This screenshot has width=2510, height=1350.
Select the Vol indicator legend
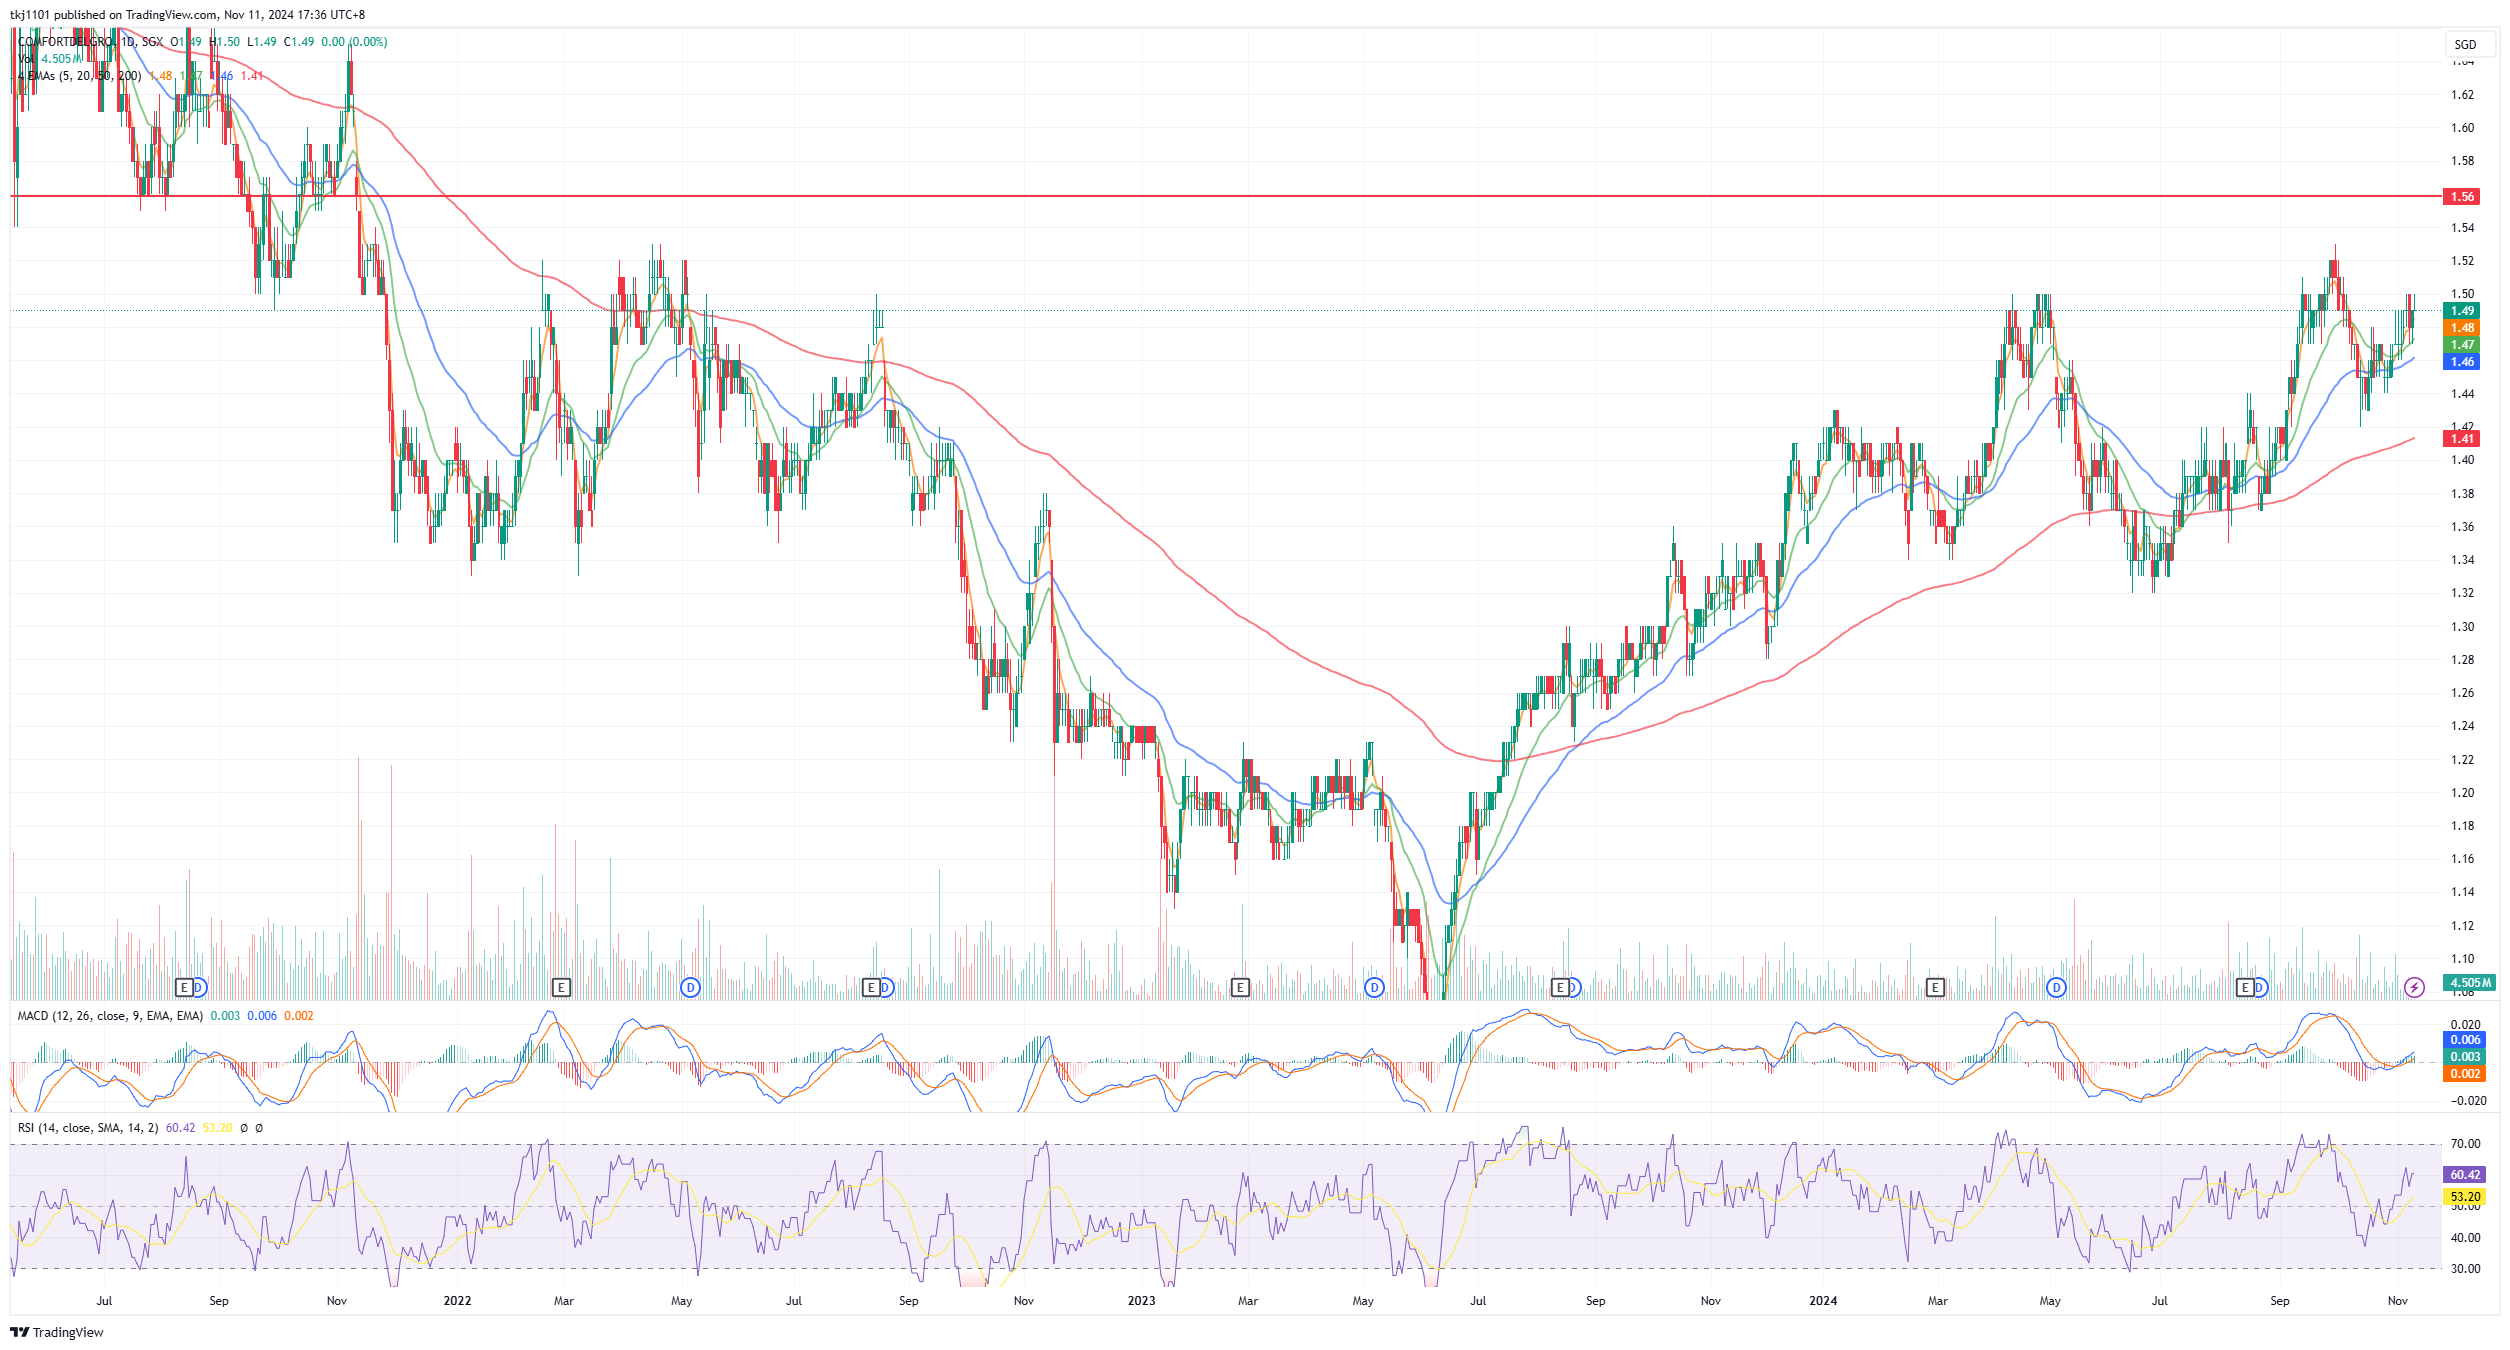coord(50,59)
